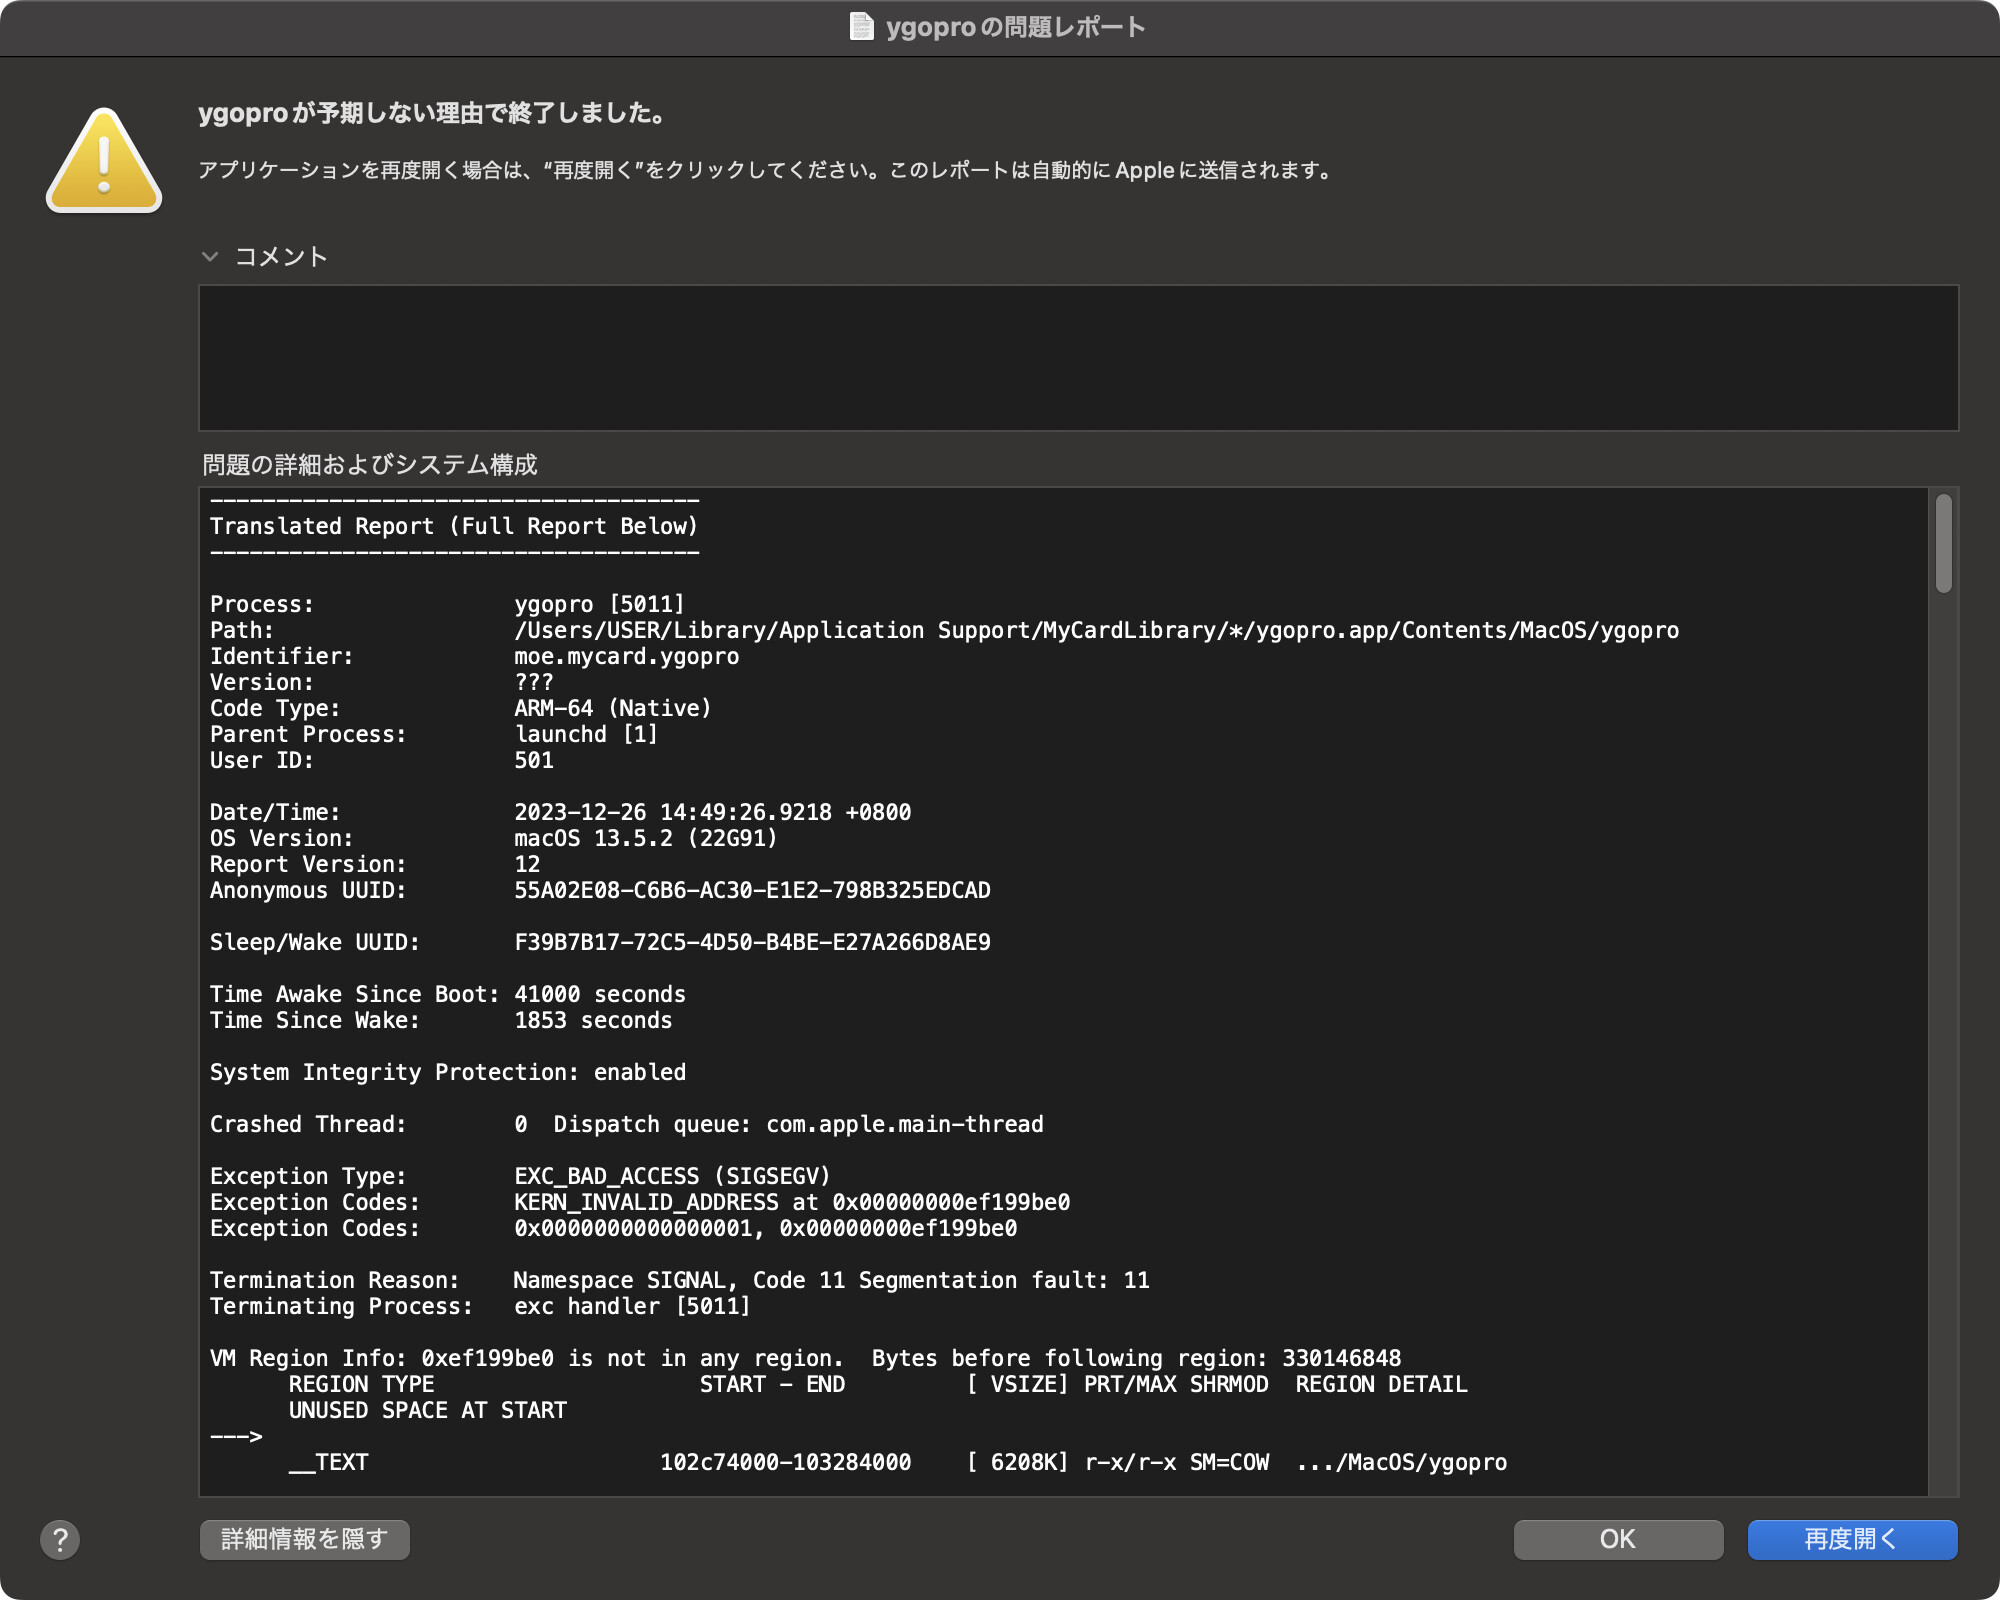The height and width of the screenshot is (1600, 2000).
Task: Collapse the コメント section chevron
Action: [x=210, y=257]
